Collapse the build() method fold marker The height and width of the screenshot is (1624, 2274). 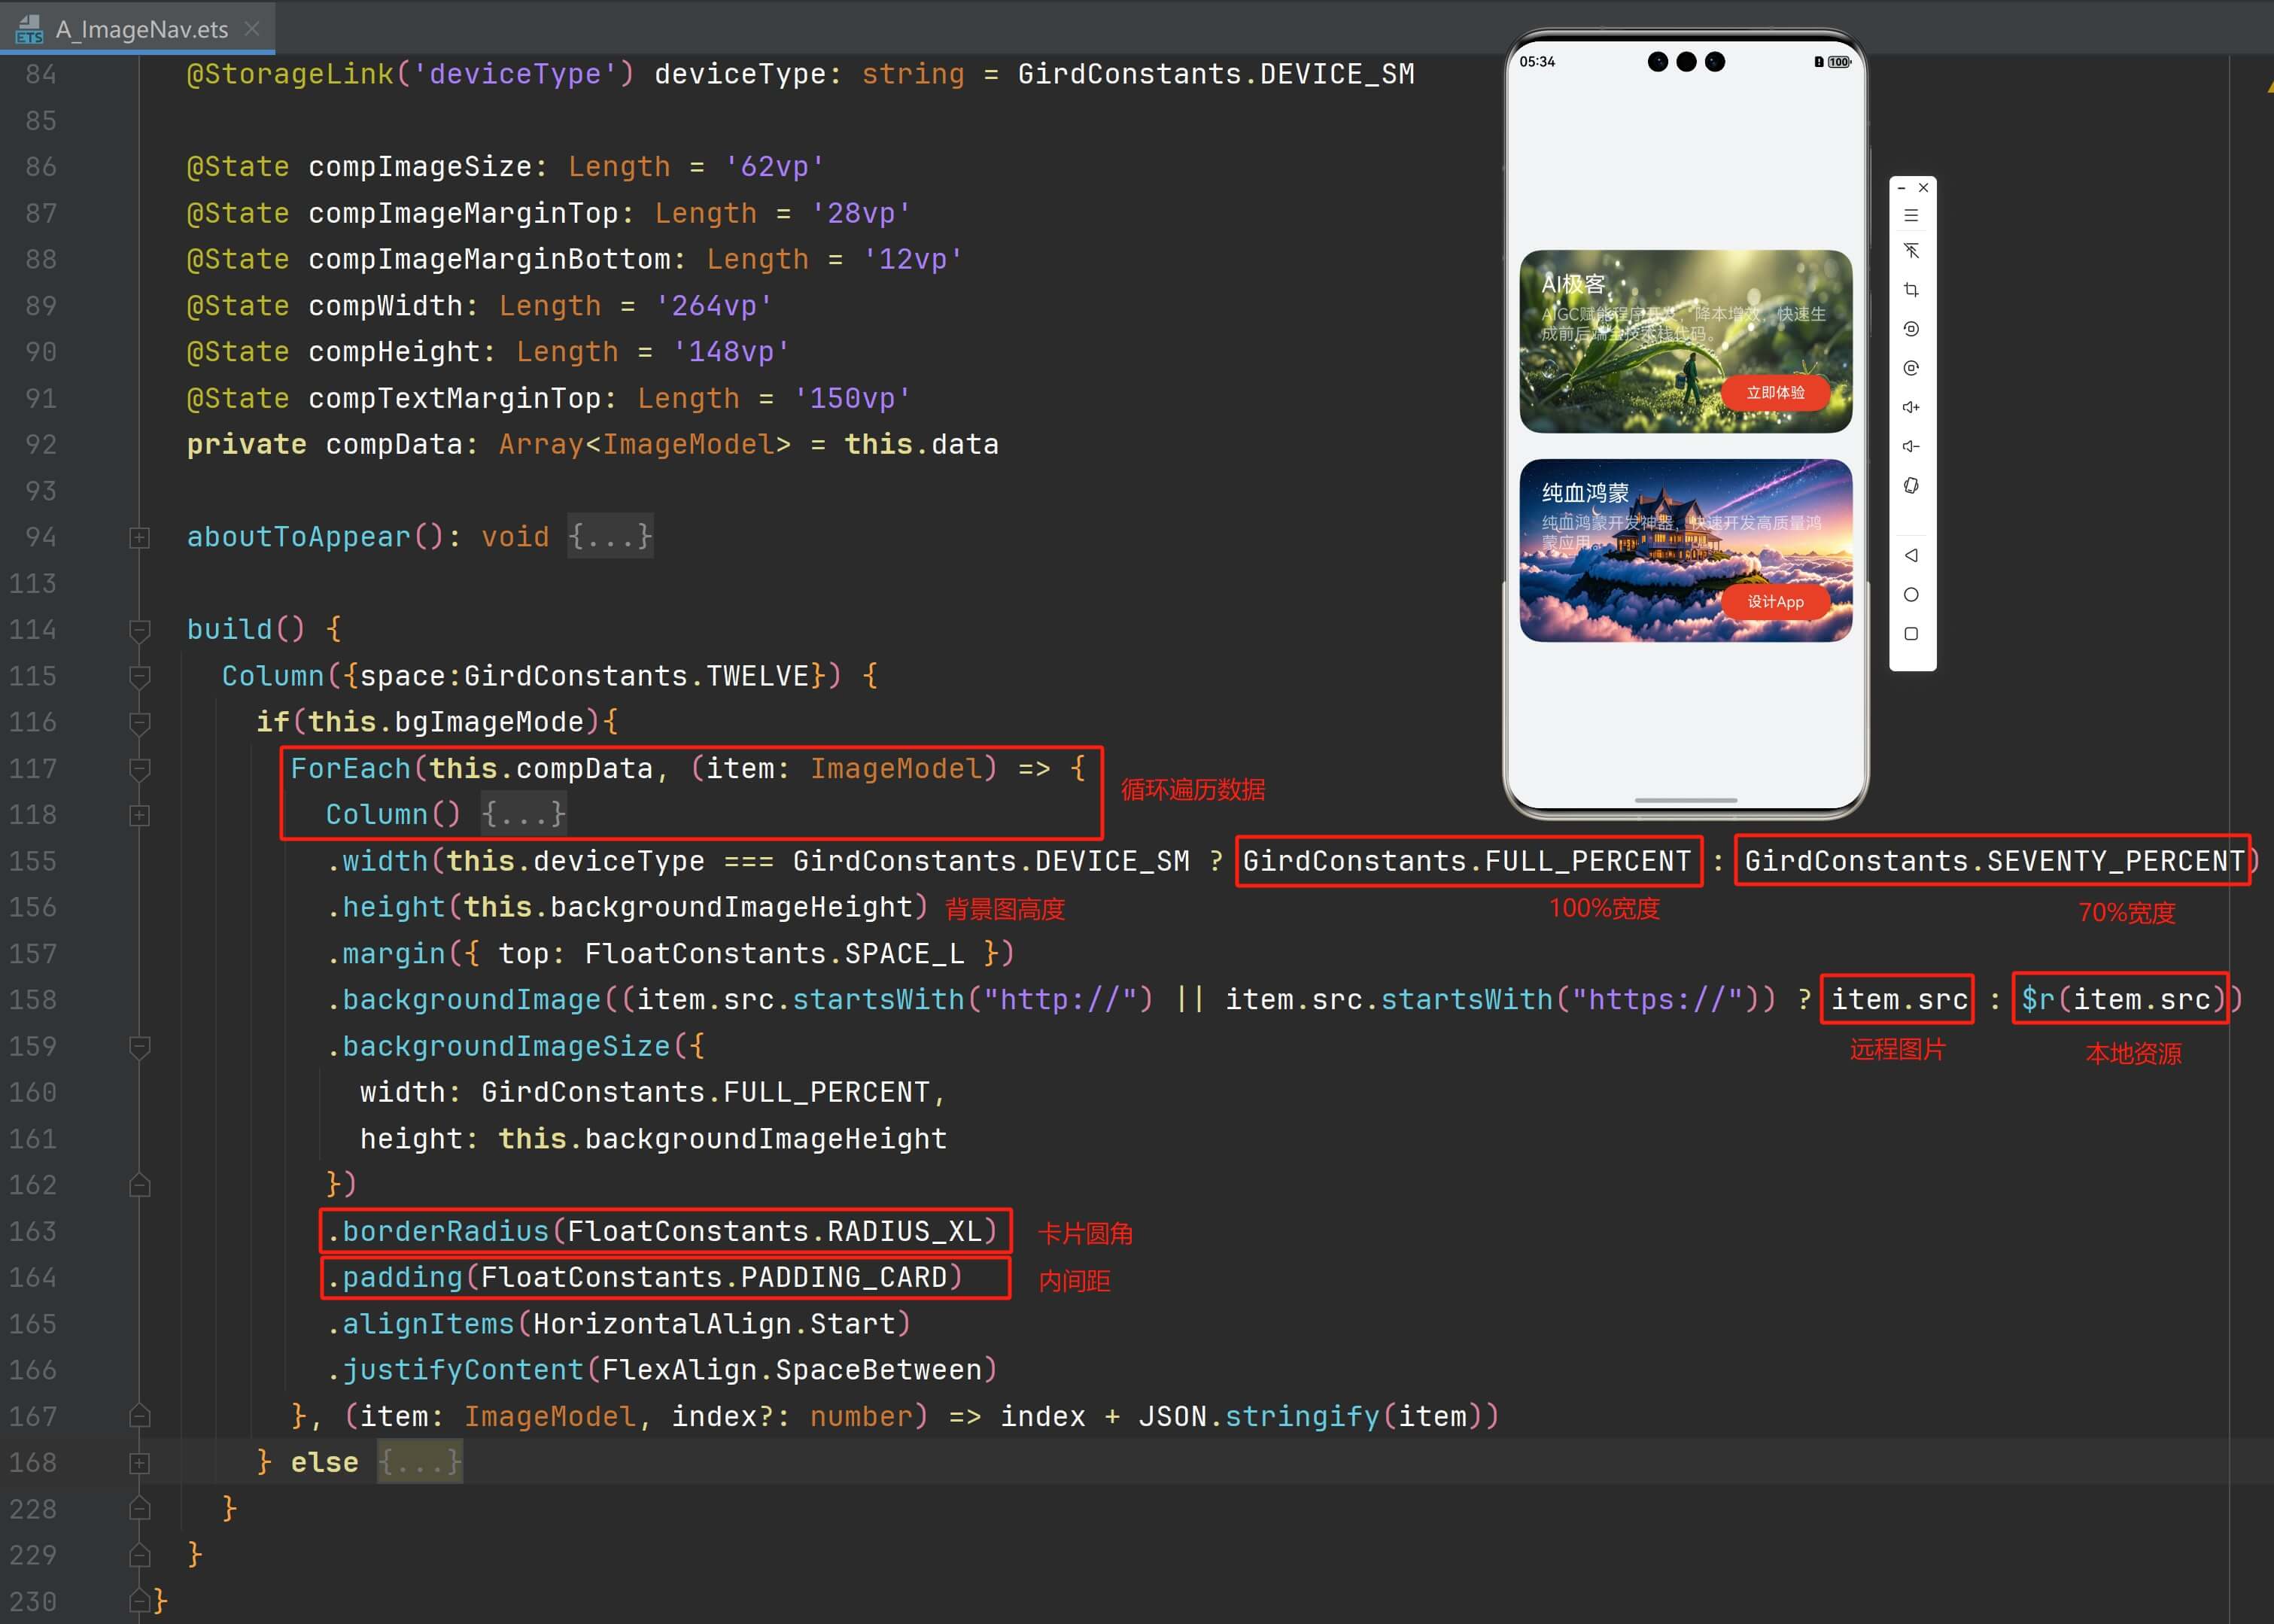pos(140,630)
